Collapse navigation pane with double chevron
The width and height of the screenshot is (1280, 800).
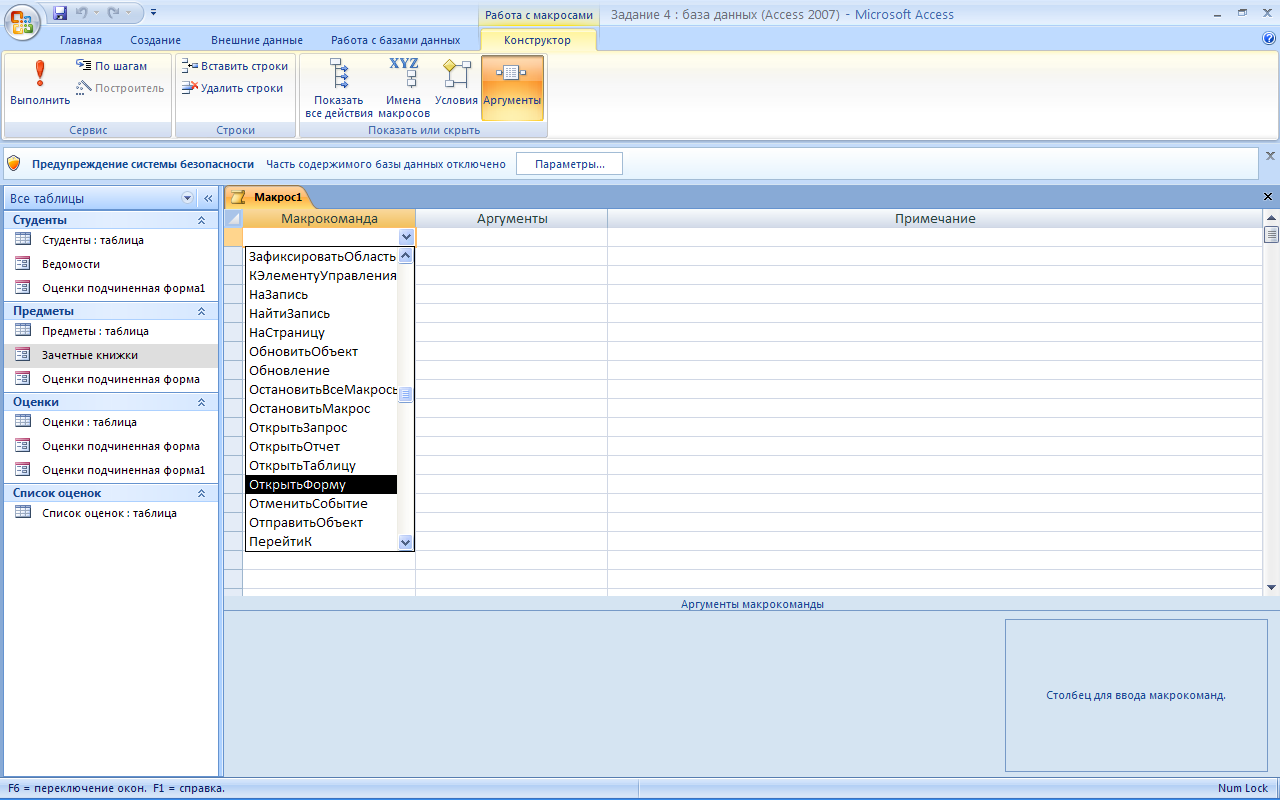tap(208, 198)
